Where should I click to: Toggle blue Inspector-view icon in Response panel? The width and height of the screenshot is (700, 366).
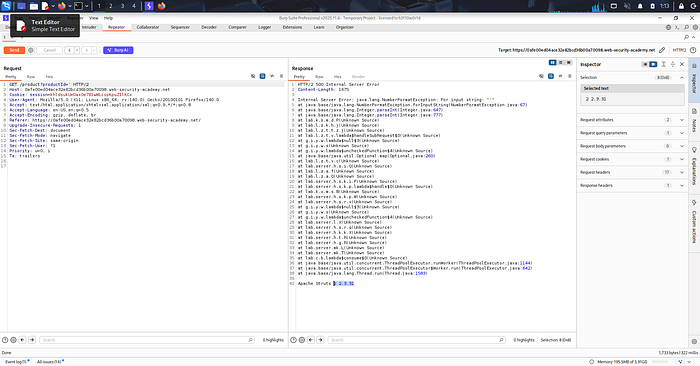pyautogui.click(x=551, y=76)
